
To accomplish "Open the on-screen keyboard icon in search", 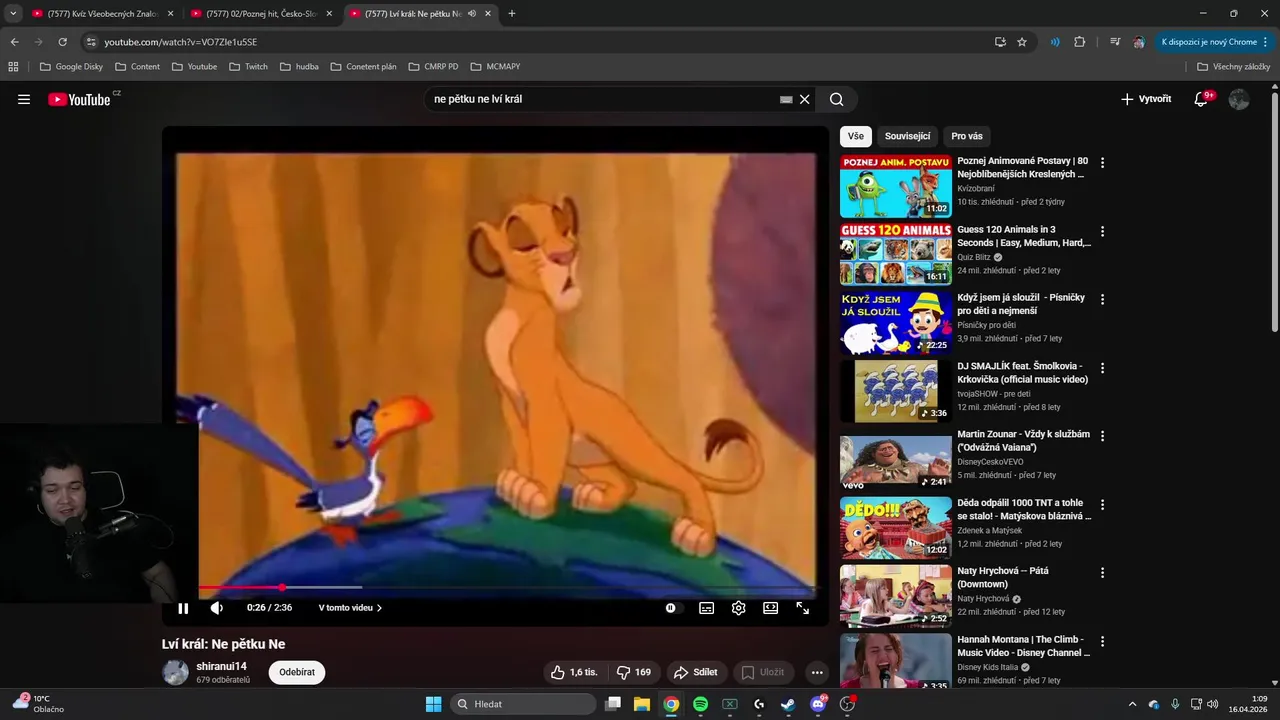I will tap(786, 99).
